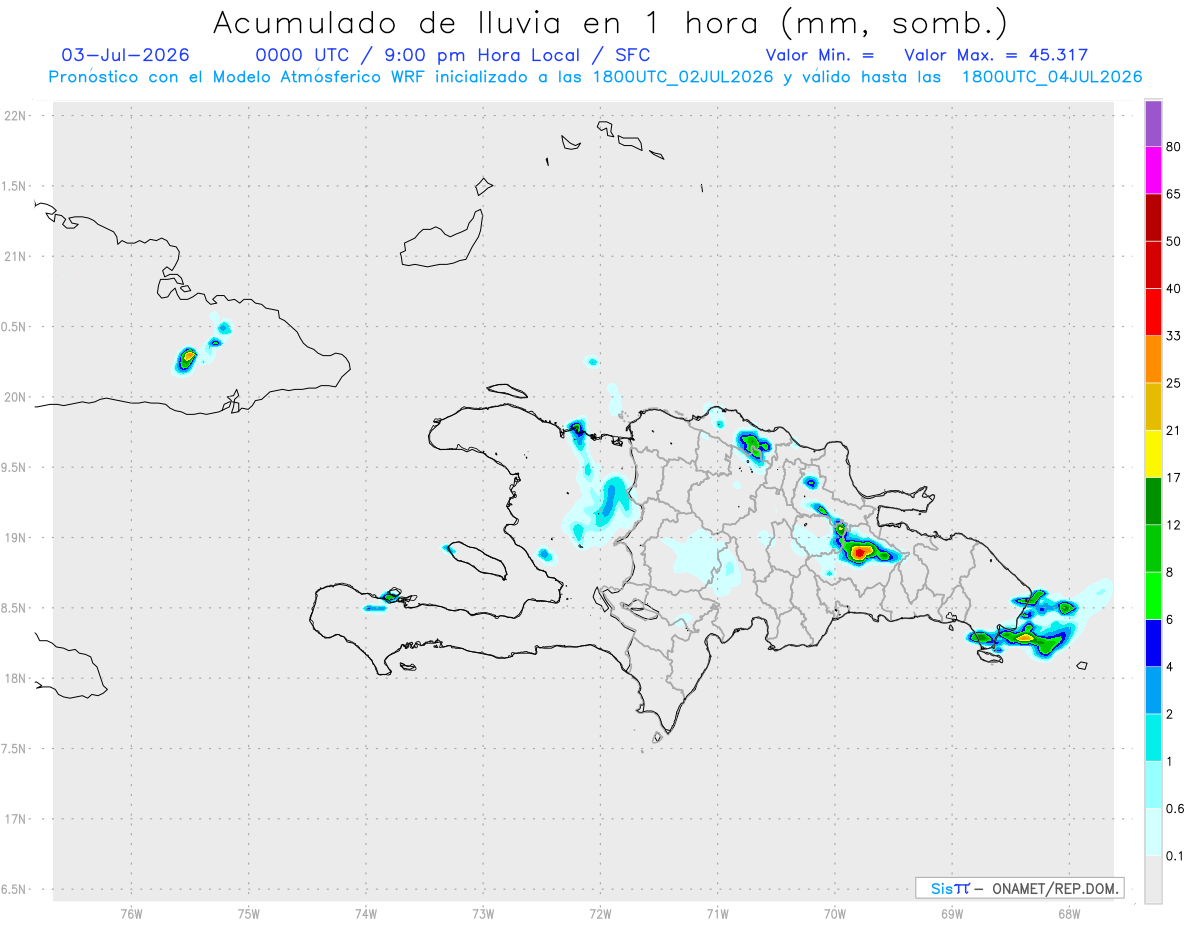Select the orange colorbar segment between 25 and 33

1153,359
